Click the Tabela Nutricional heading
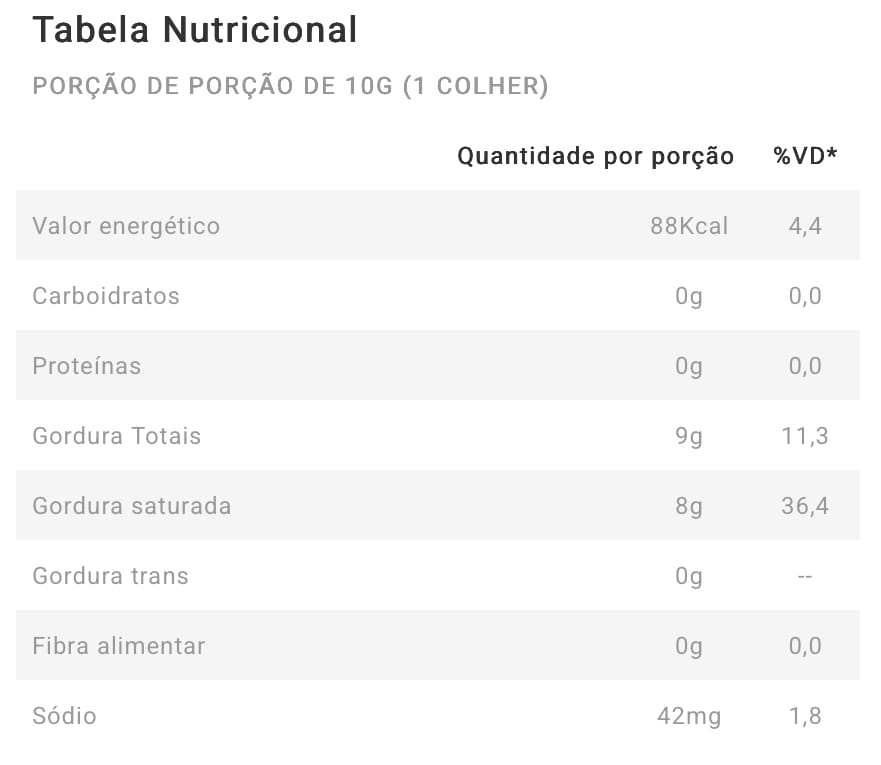 pos(194,30)
